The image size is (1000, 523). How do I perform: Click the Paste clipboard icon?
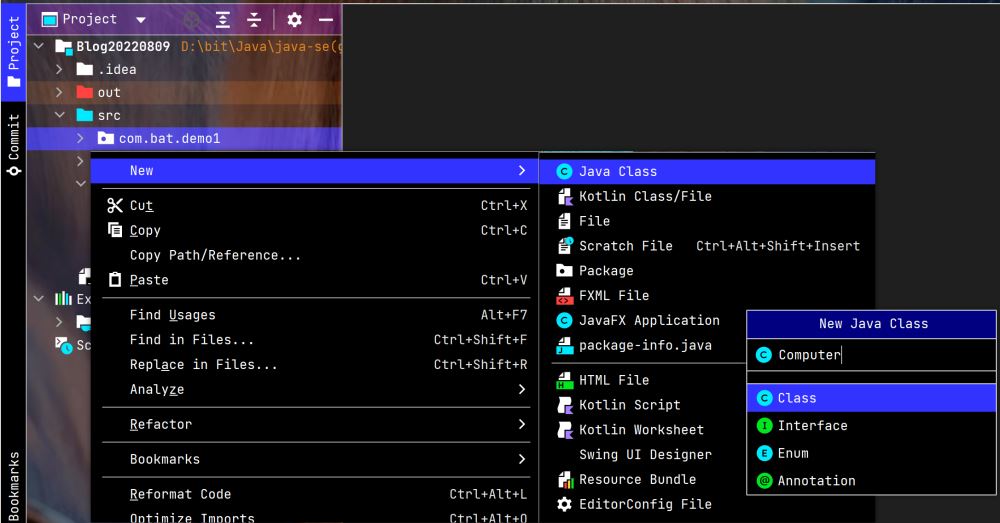pos(114,280)
